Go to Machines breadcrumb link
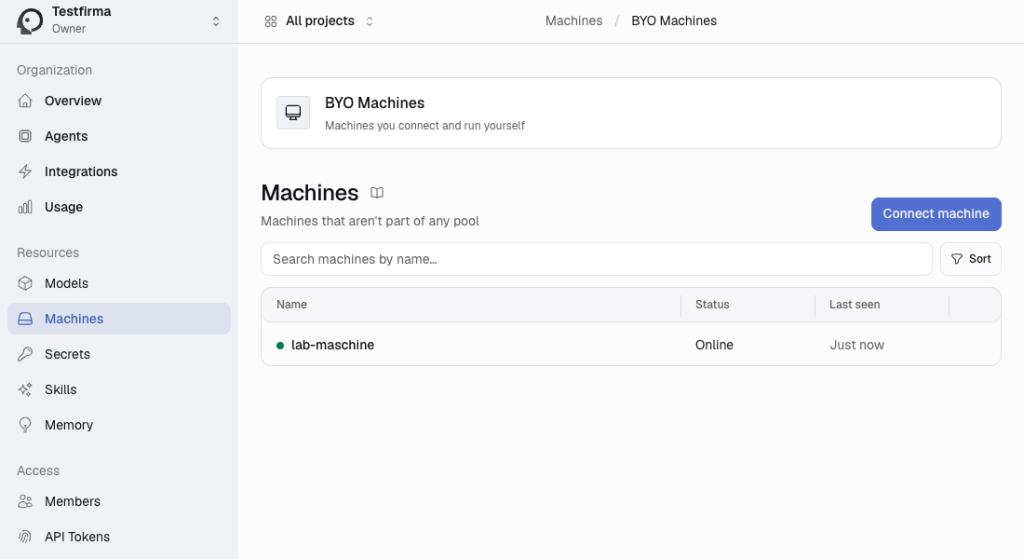The width and height of the screenshot is (1024, 559). 573,21
